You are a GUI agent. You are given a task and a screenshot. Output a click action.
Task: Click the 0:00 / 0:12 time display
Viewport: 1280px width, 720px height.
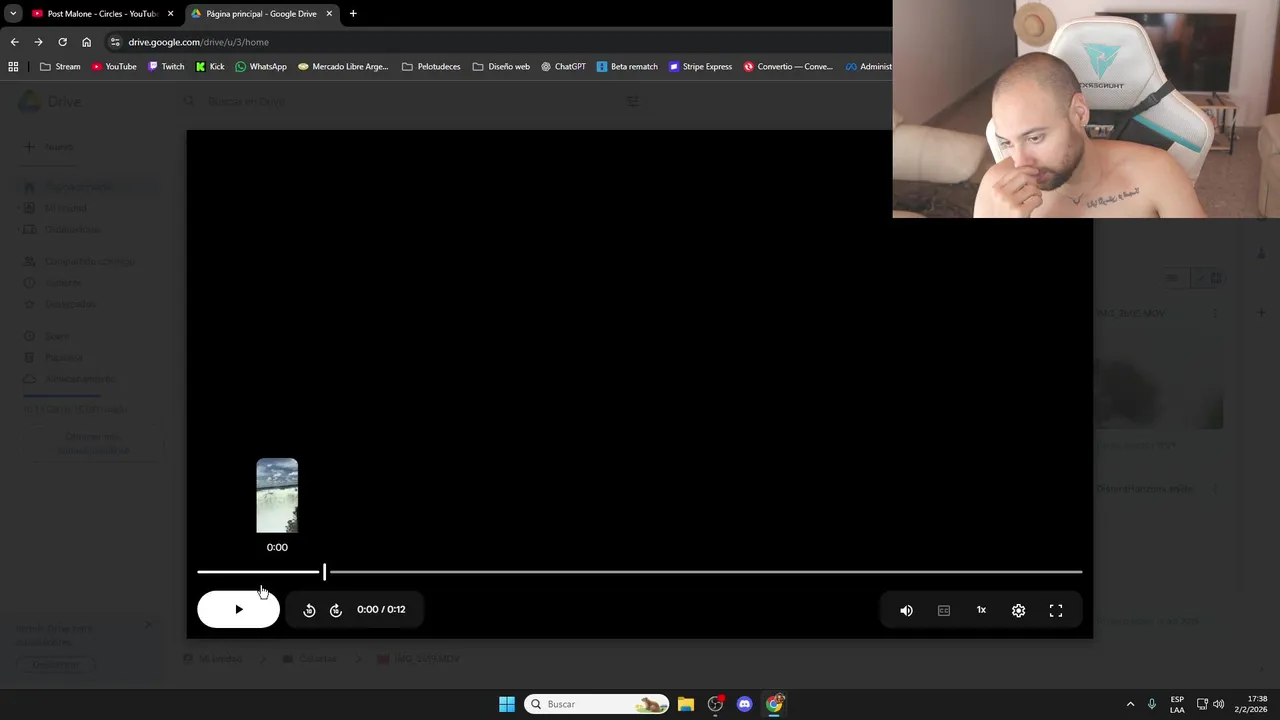point(381,609)
